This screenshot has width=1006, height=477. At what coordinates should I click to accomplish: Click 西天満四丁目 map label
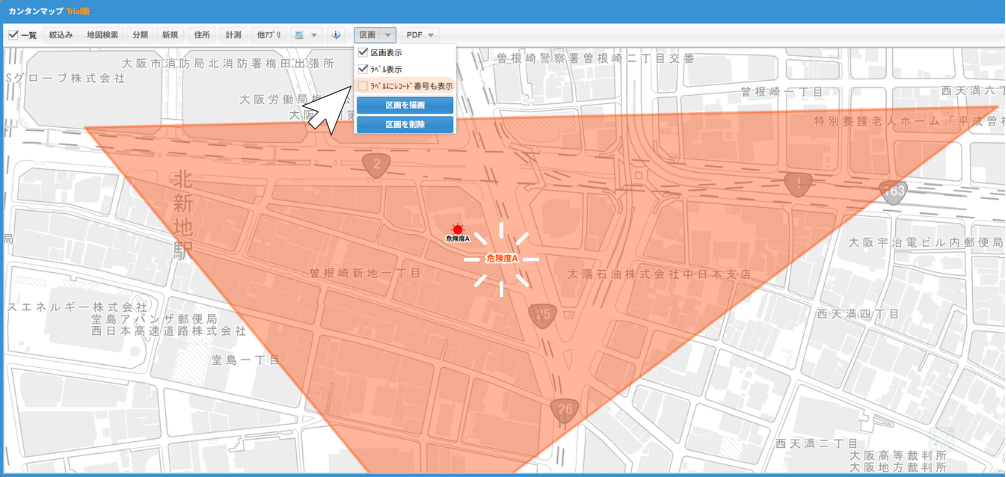click(x=859, y=314)
